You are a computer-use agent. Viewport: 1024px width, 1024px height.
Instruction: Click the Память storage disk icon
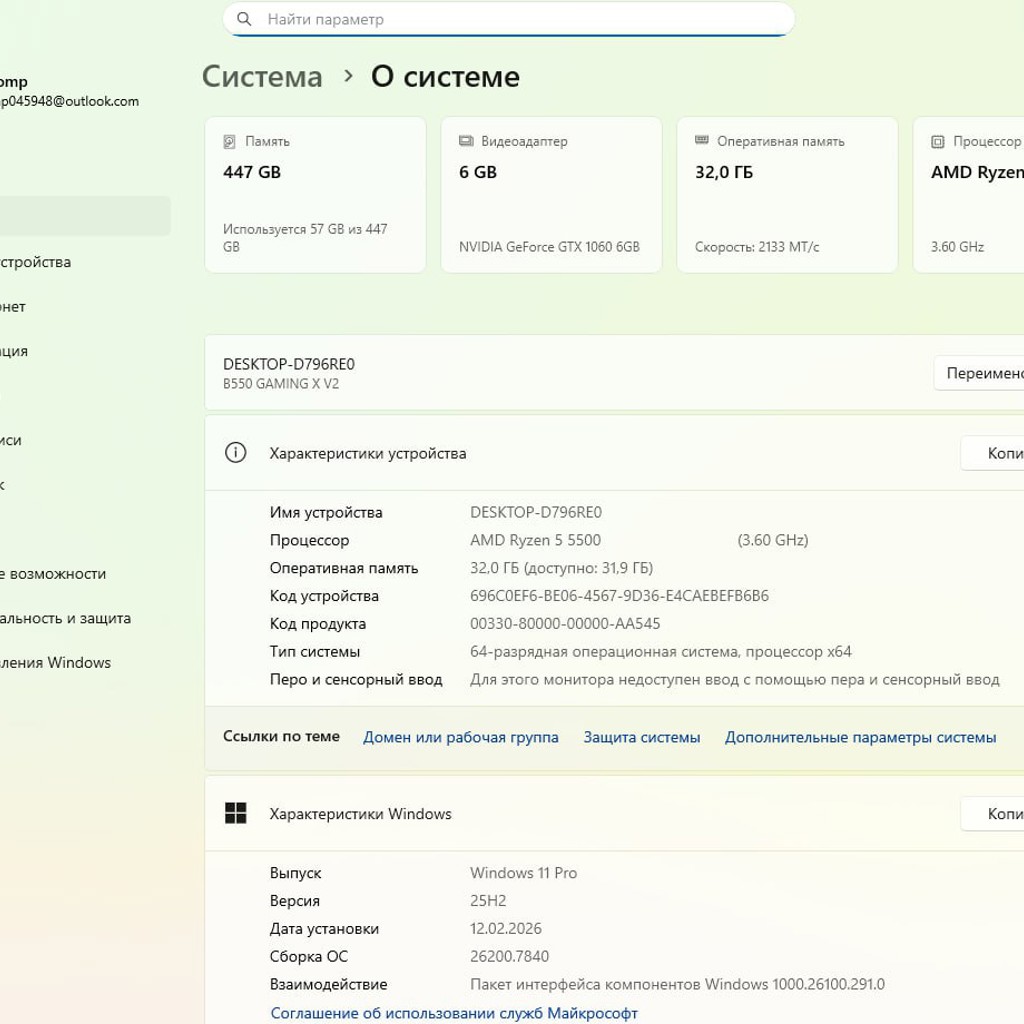229,142
